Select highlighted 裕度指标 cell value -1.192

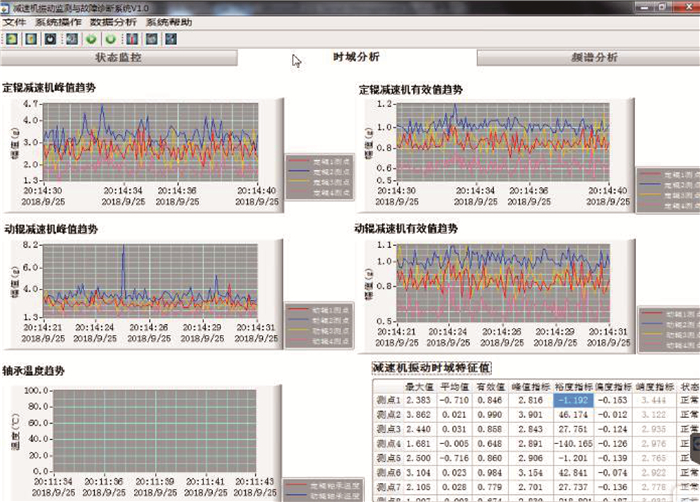click(574, 398)
